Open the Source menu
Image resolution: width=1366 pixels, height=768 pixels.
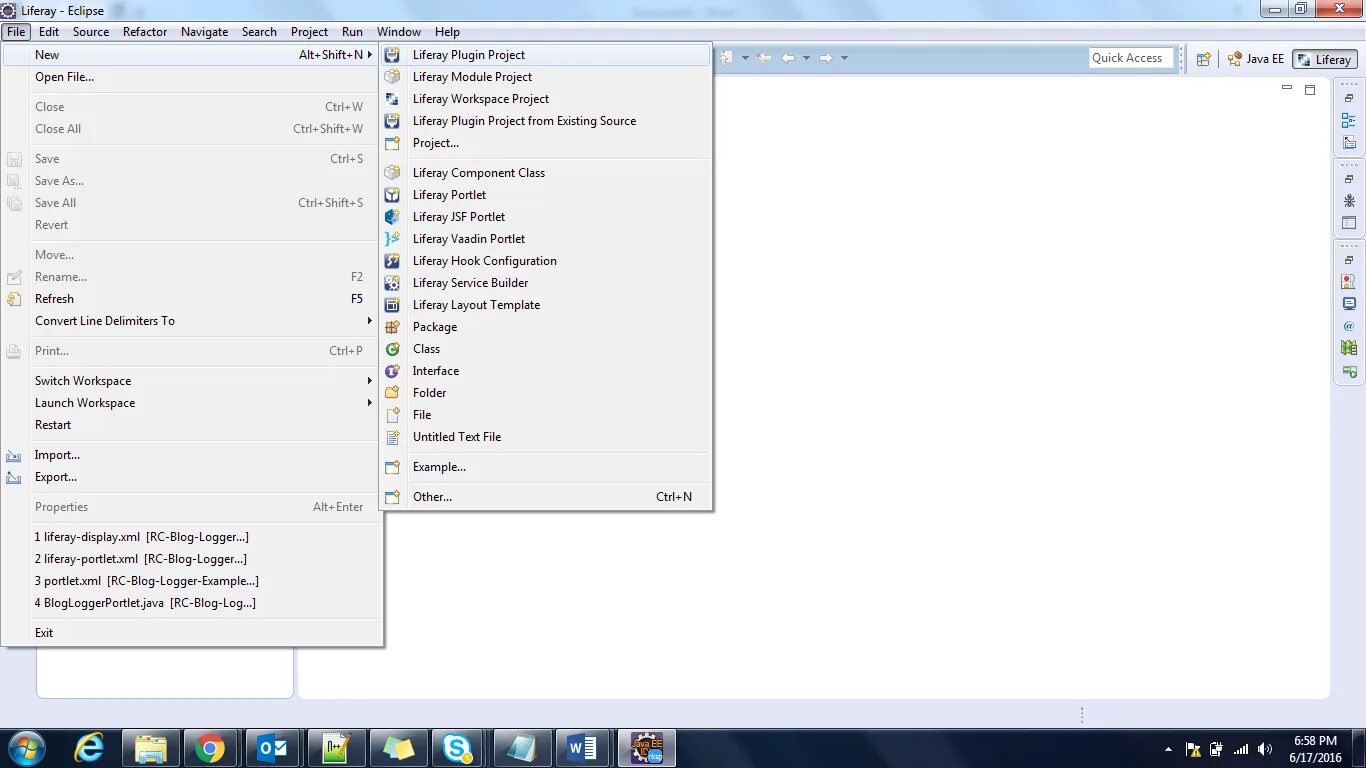(91, 32)
